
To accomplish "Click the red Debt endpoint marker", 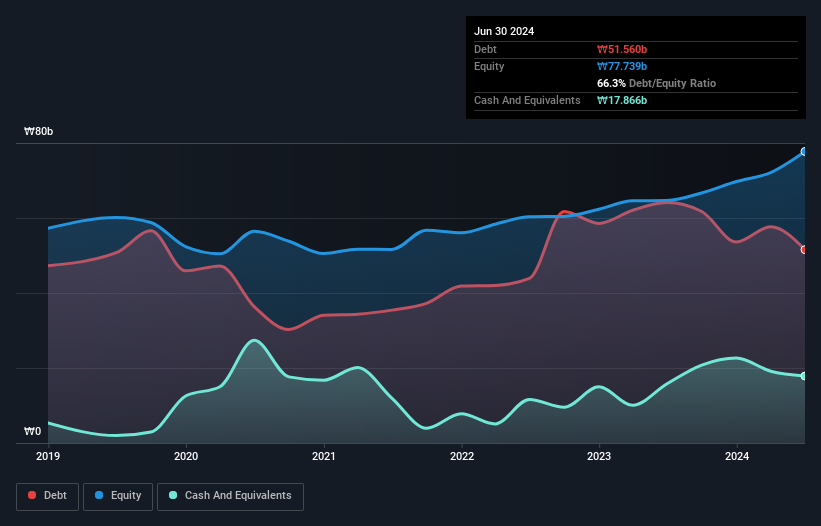I will (x=804, y=250).
